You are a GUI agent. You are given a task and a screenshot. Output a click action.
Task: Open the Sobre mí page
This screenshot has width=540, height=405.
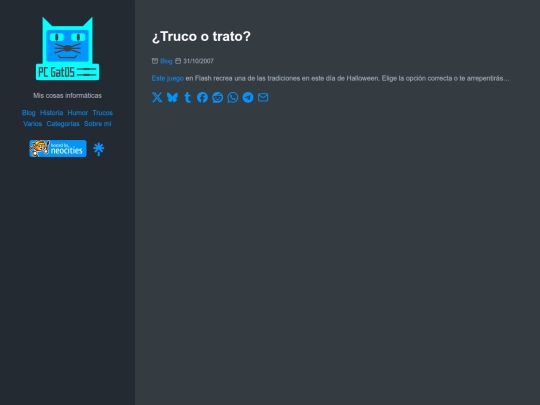[x=98, y=124]
